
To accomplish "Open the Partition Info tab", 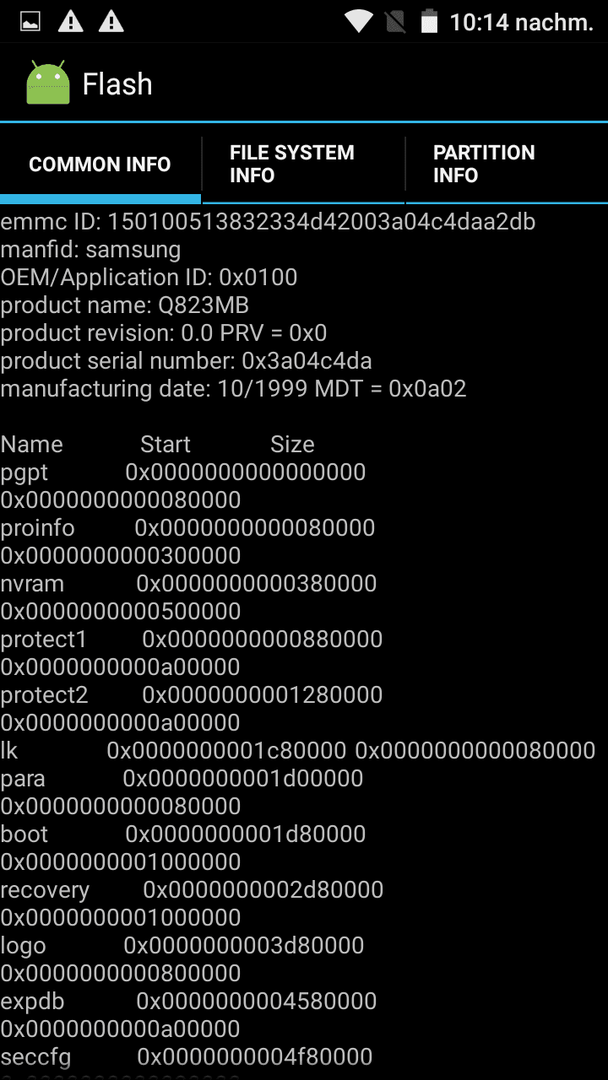I will (x=507, y=164).
